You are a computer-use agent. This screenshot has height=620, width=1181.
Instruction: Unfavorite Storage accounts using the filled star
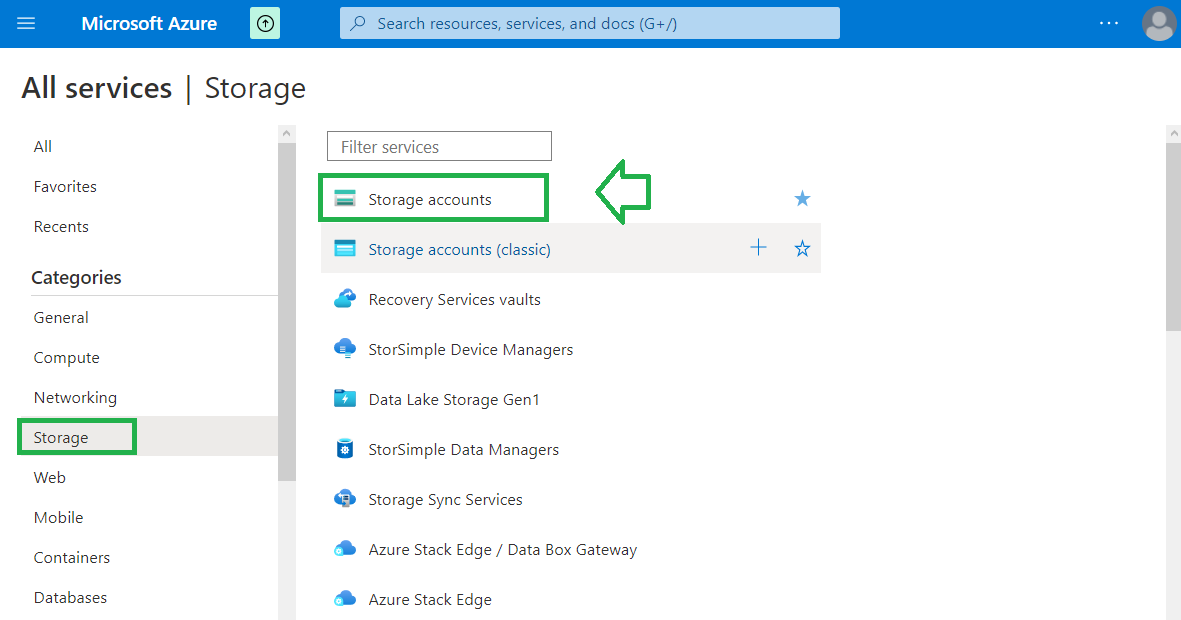802,198
